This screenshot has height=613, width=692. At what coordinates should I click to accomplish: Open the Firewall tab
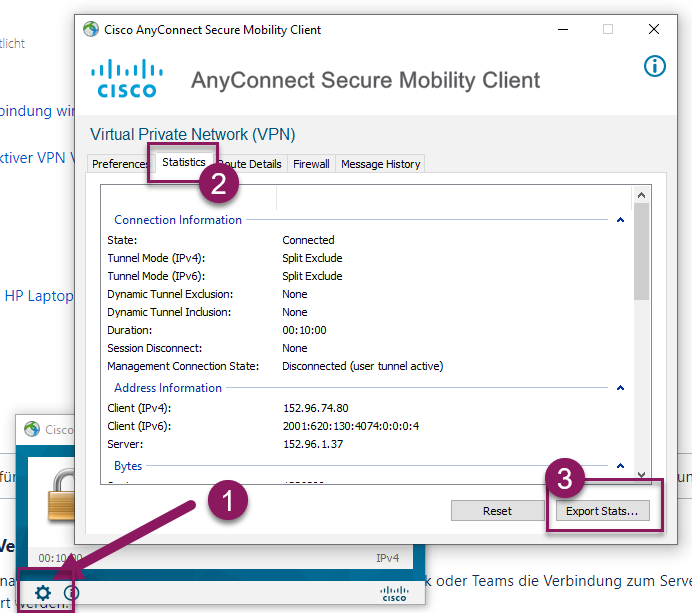pyautogui.click(x=311, y=164)
